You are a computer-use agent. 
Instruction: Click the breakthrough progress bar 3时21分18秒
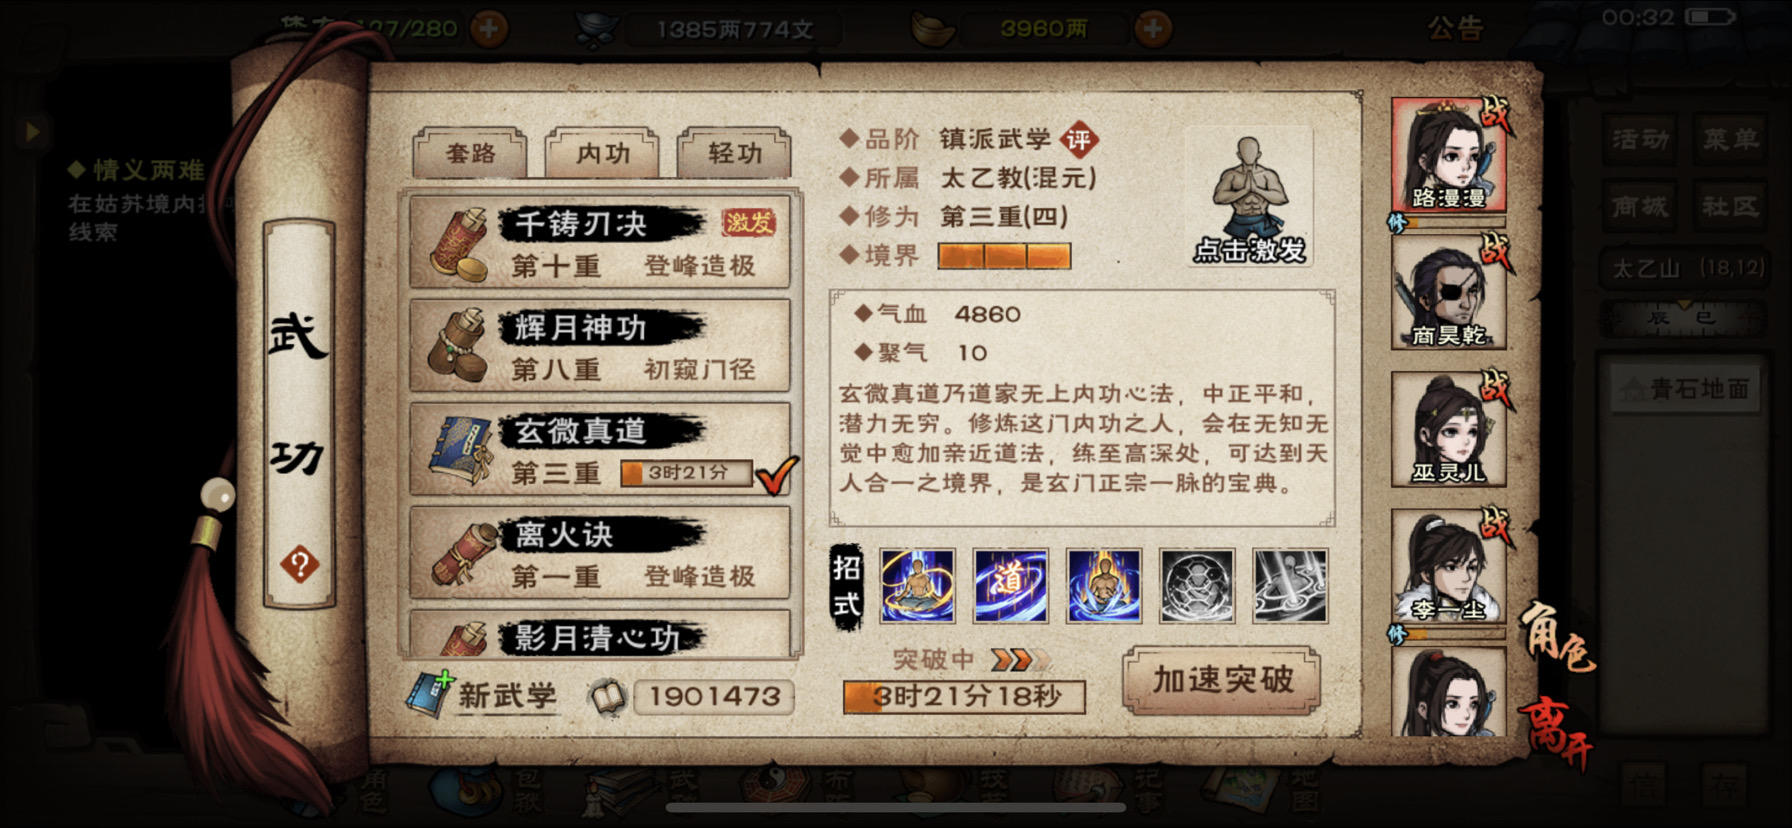[x=964, y=696]
